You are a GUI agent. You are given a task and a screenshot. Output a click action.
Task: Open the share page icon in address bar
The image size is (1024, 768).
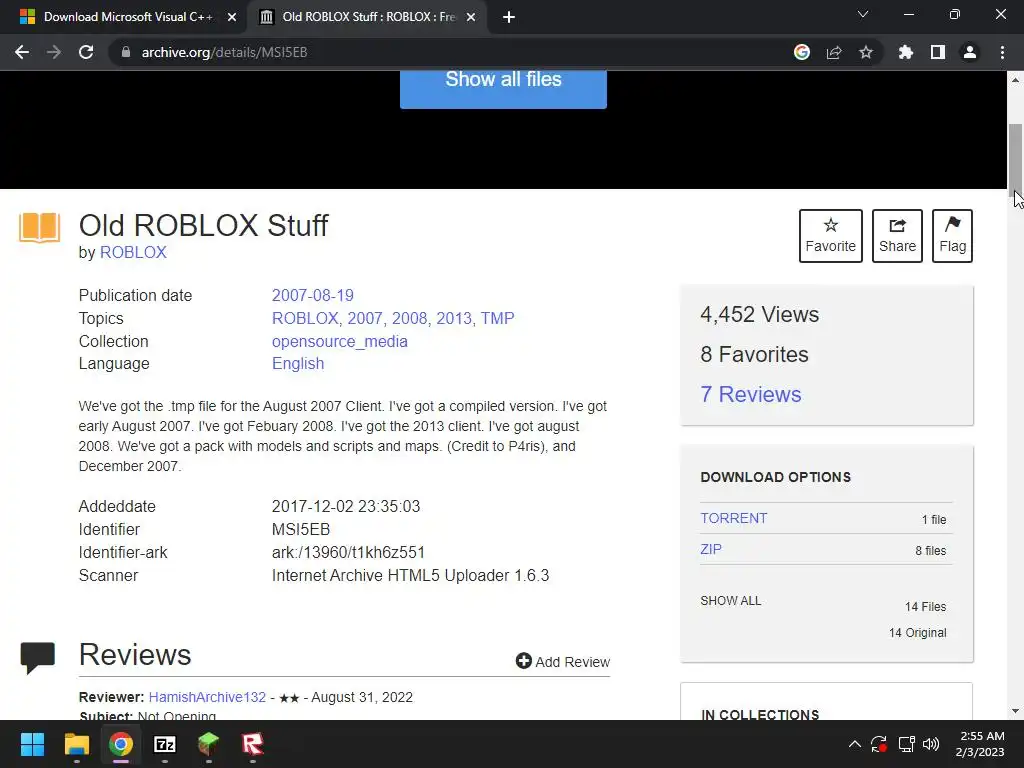(834, 52)
